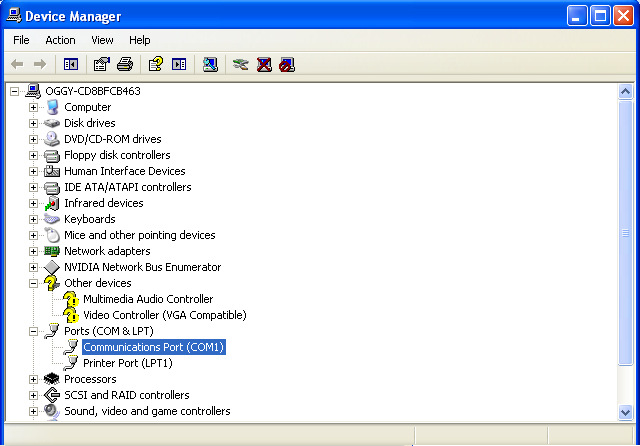Collapse the Other devices node
The image size is (640, 446).
pyautogui.click(x=33, y=283)
